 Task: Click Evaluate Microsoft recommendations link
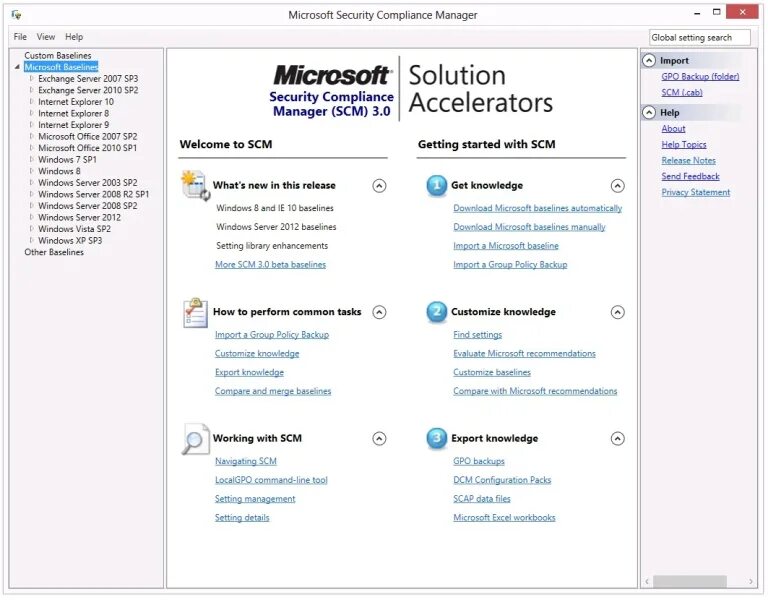[524, 354]
